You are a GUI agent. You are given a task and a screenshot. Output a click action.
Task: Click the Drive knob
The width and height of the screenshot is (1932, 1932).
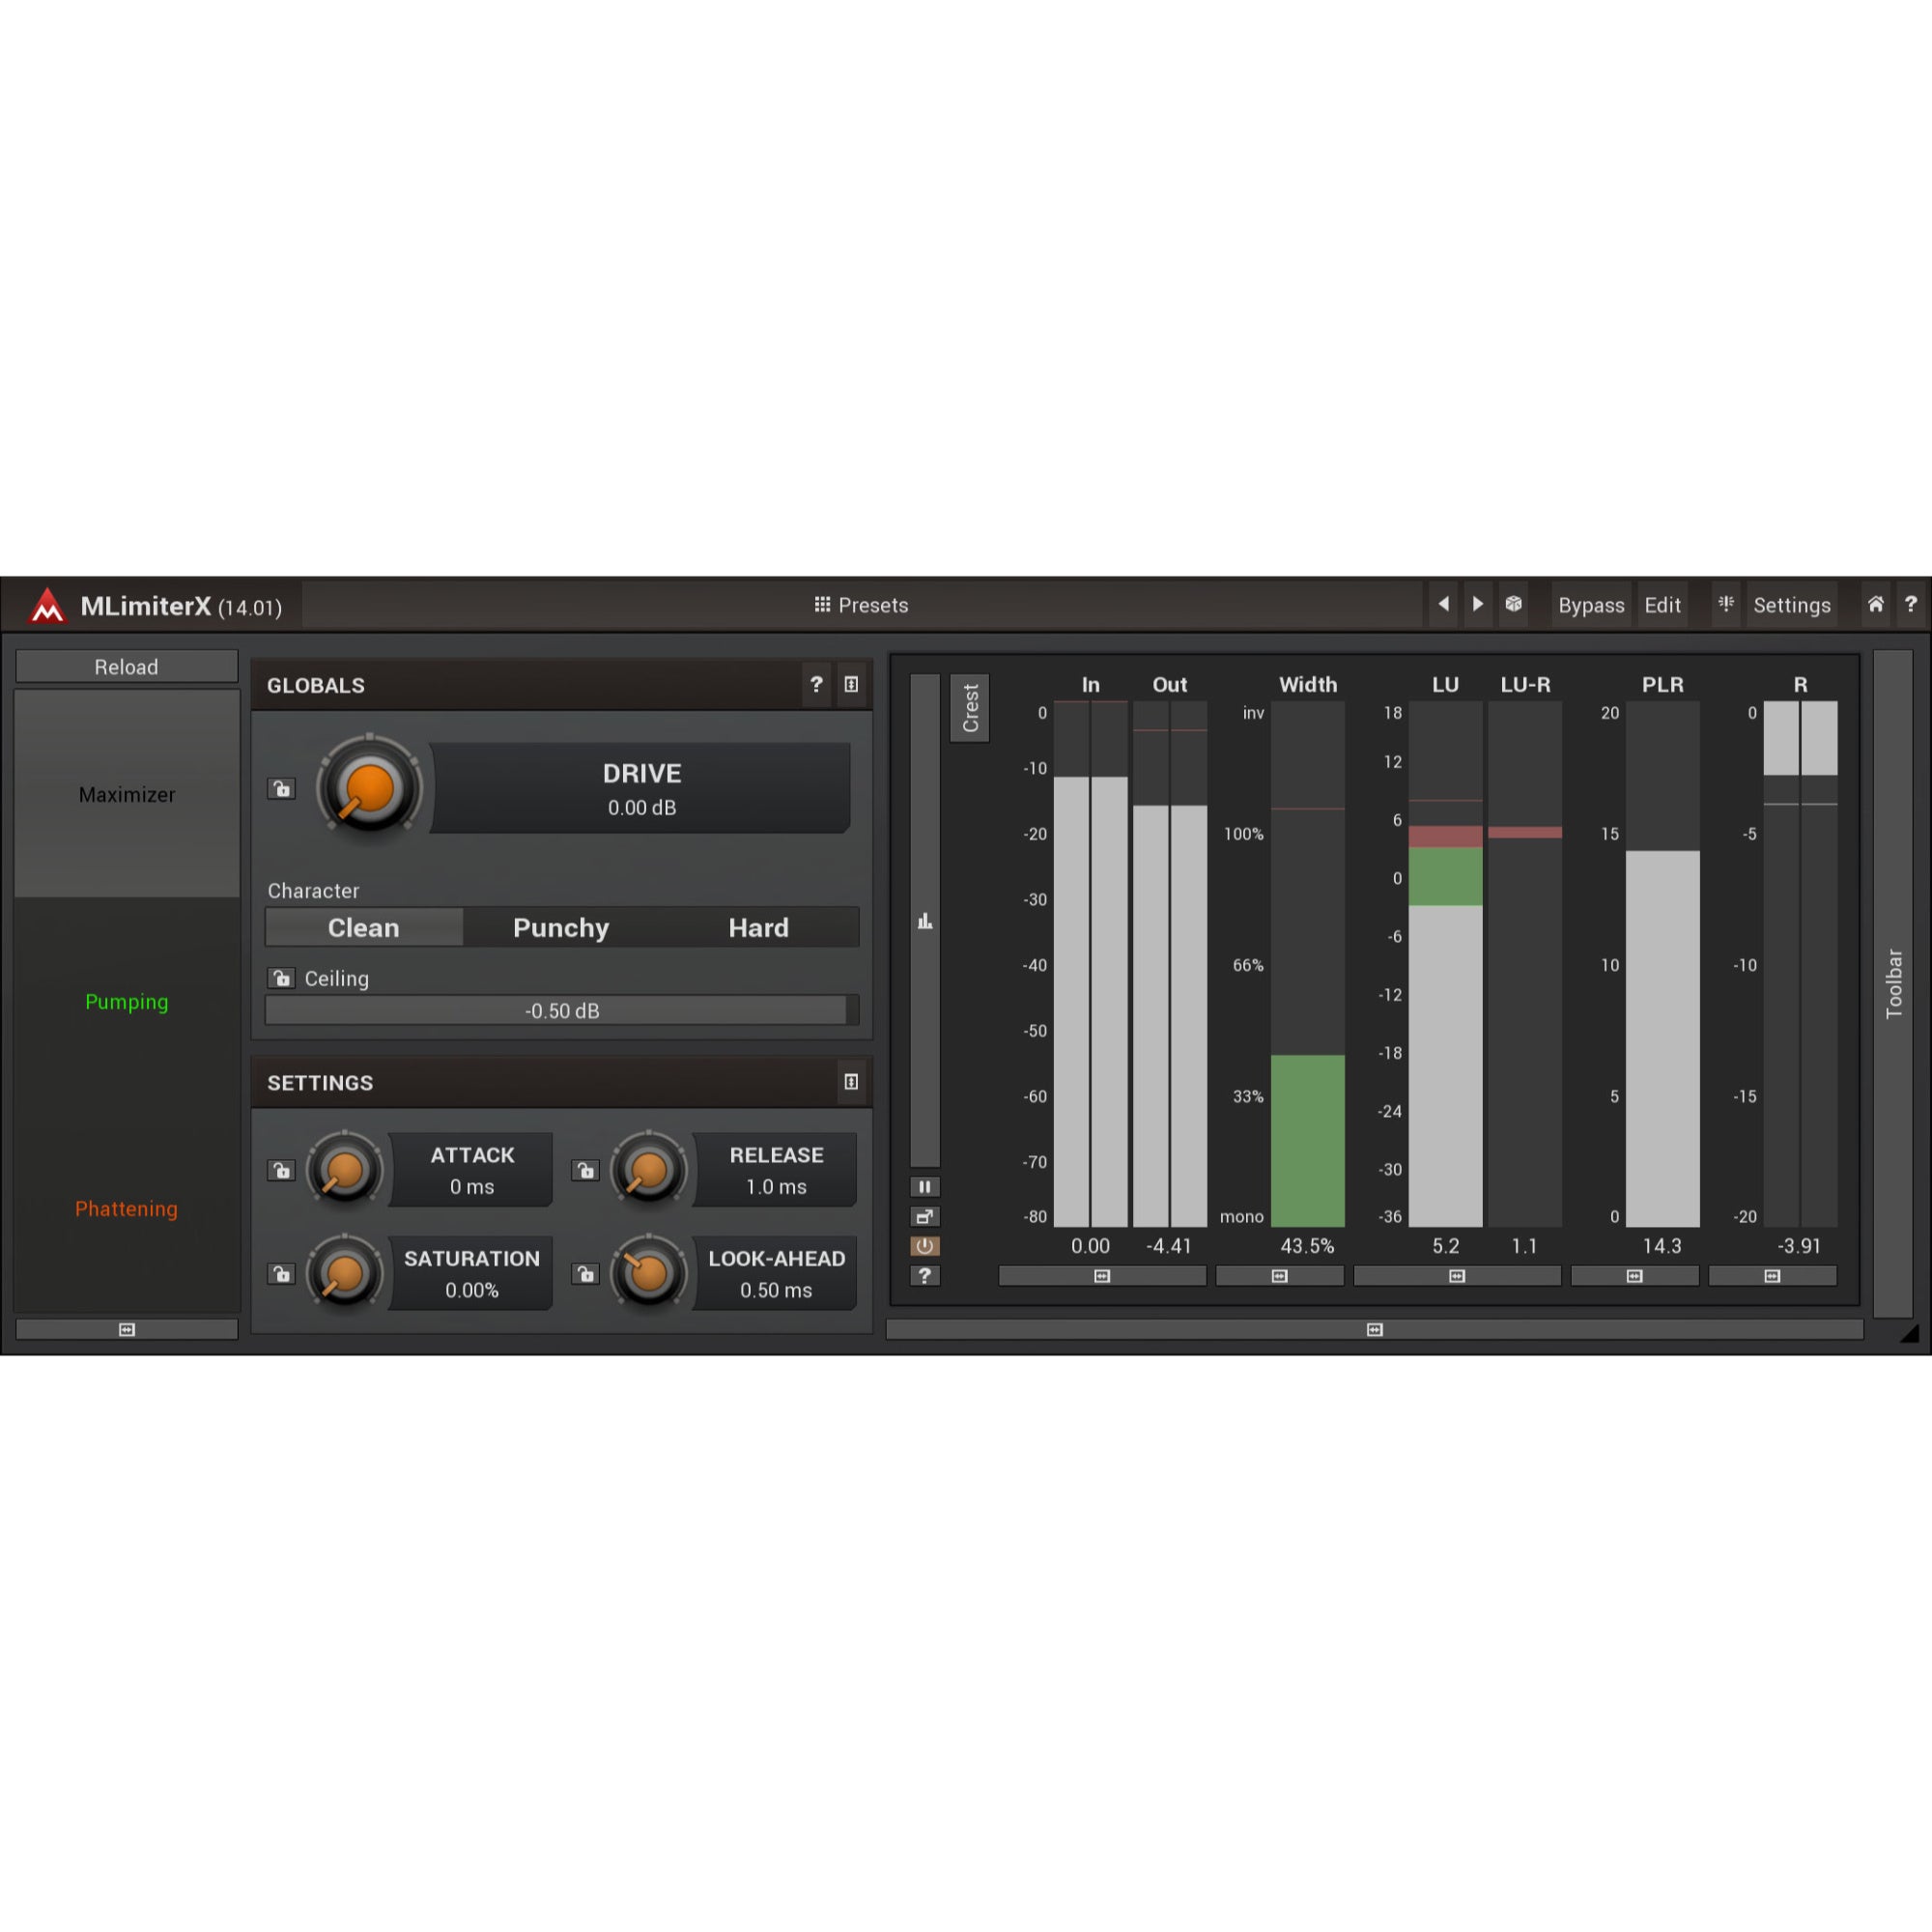pyautogui.click(x=369, y=788)
